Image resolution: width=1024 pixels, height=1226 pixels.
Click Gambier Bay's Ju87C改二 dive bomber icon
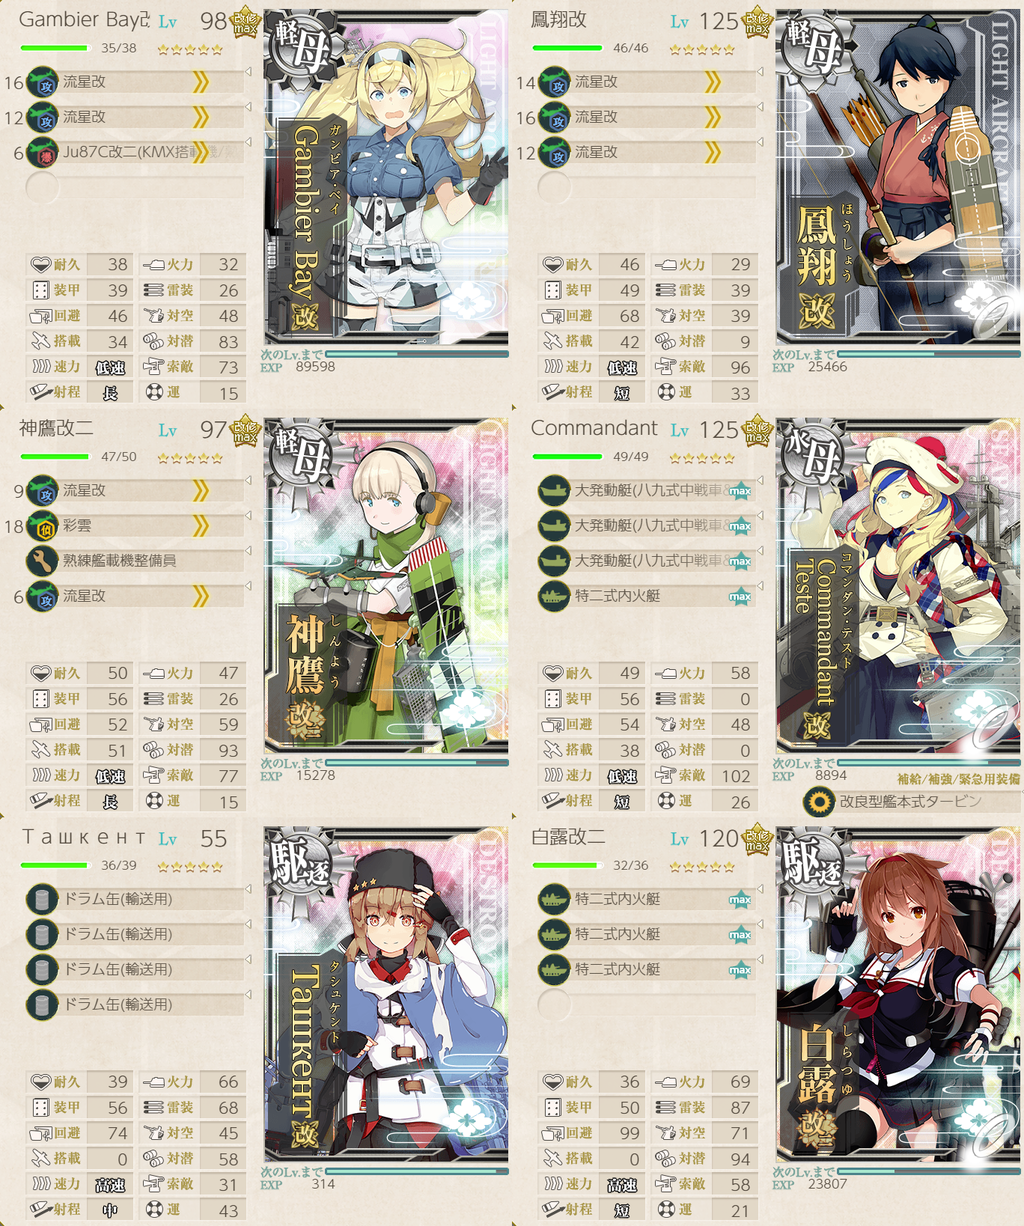42,152
